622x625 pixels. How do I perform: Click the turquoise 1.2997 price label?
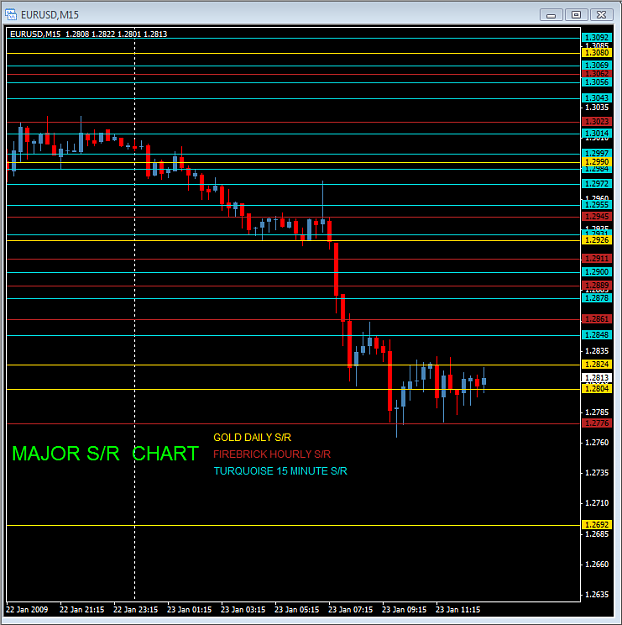[x=597, y=153]
